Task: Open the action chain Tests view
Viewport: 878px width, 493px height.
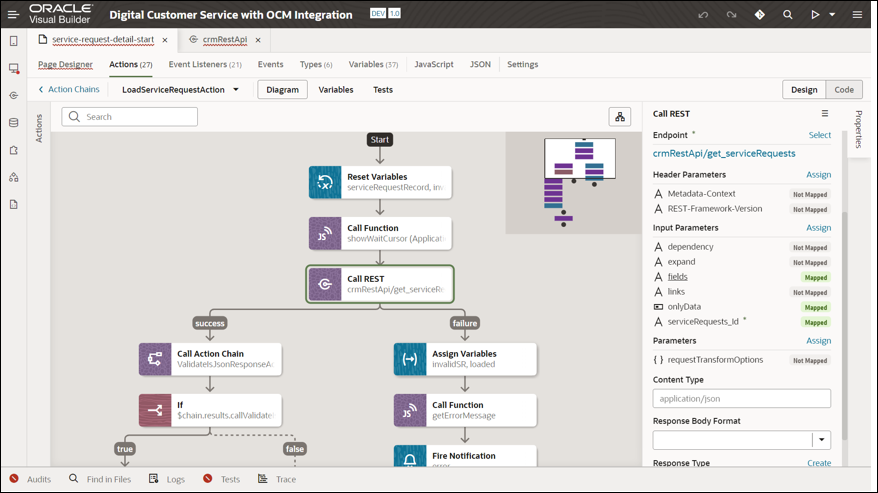Action: [x=383, y=90]
